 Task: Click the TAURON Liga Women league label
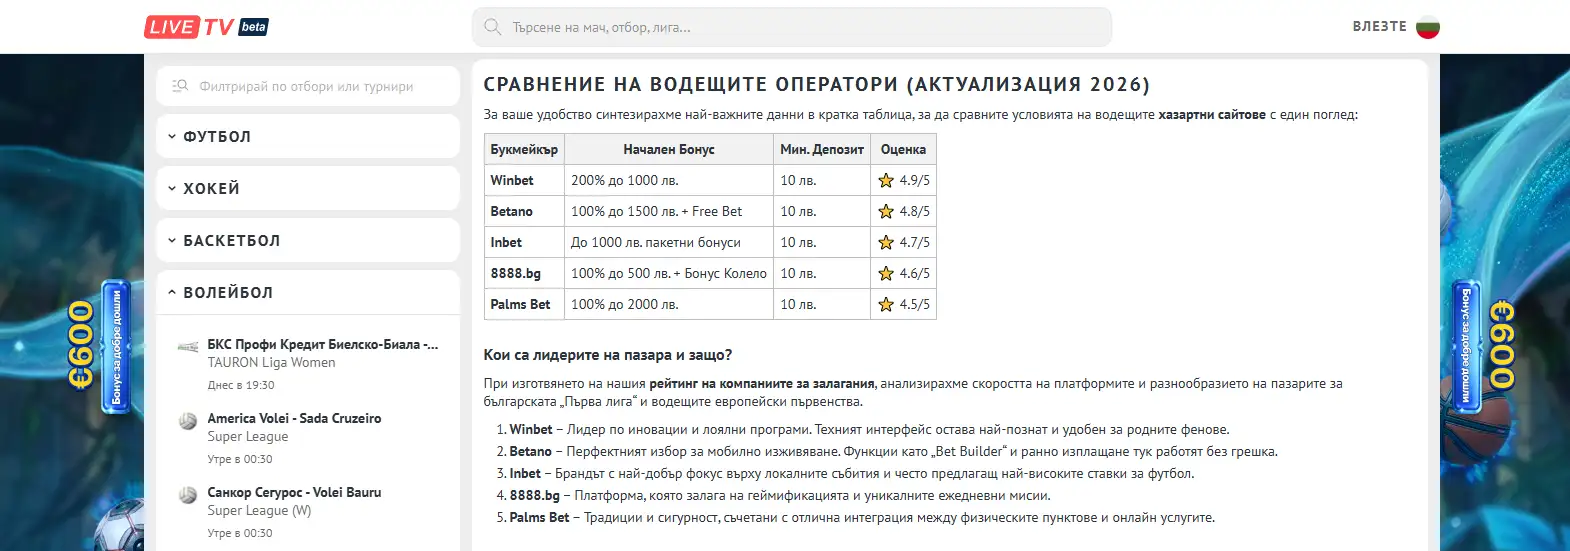click(x=271, y=362)
